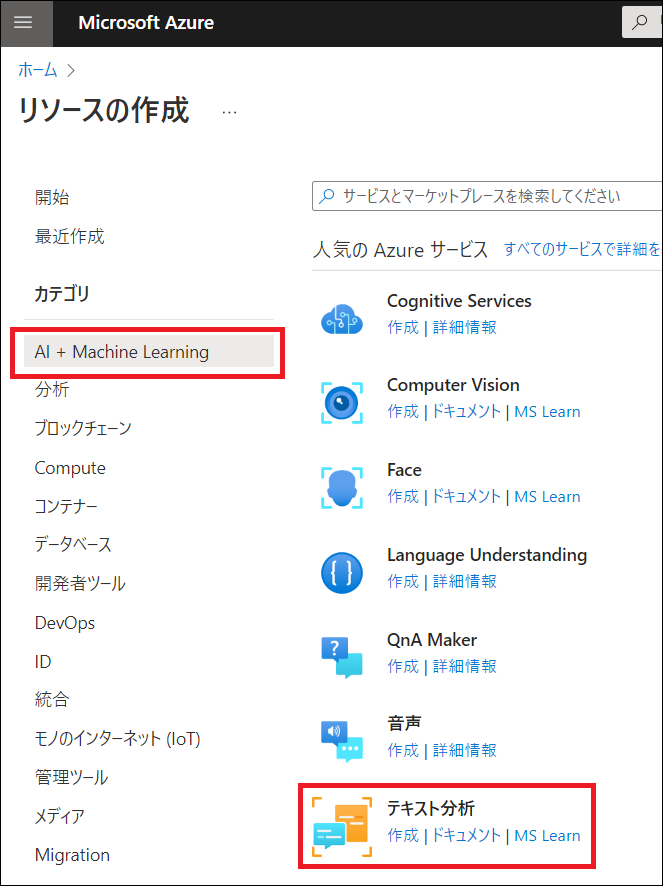Click the Face service icon
The height and width of the screenshot is (886, 663).
pos(341,488)
